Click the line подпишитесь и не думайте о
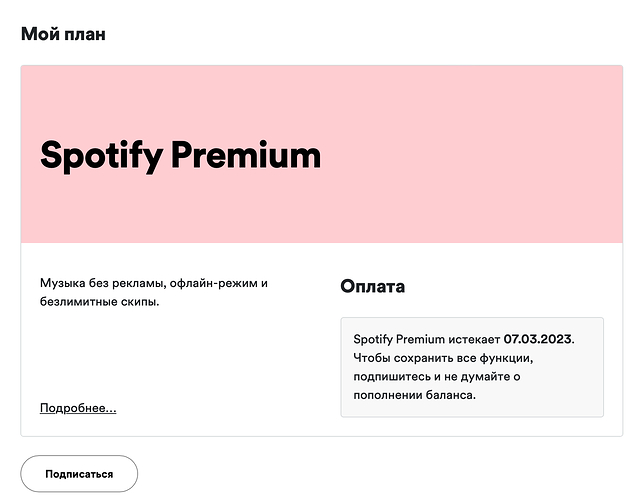Image resolution: width=631 pixels, height=500 pixels. click(x=437, y=377)
